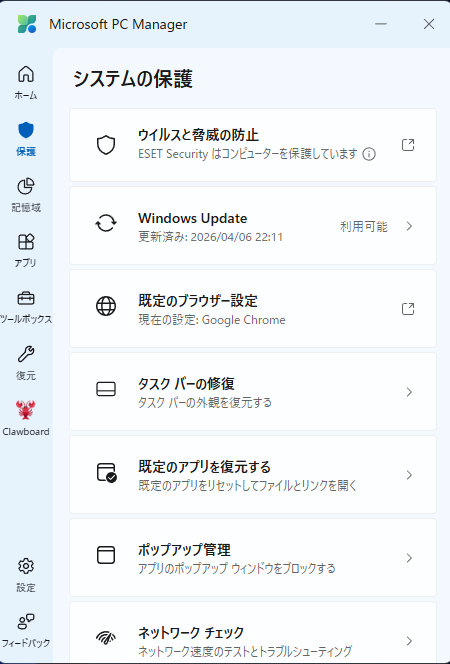Image resolution: width=450 pixels, height=664 pixels.
Task: Expand the ネットワーク チェック chevron
Action: (409, 641)
